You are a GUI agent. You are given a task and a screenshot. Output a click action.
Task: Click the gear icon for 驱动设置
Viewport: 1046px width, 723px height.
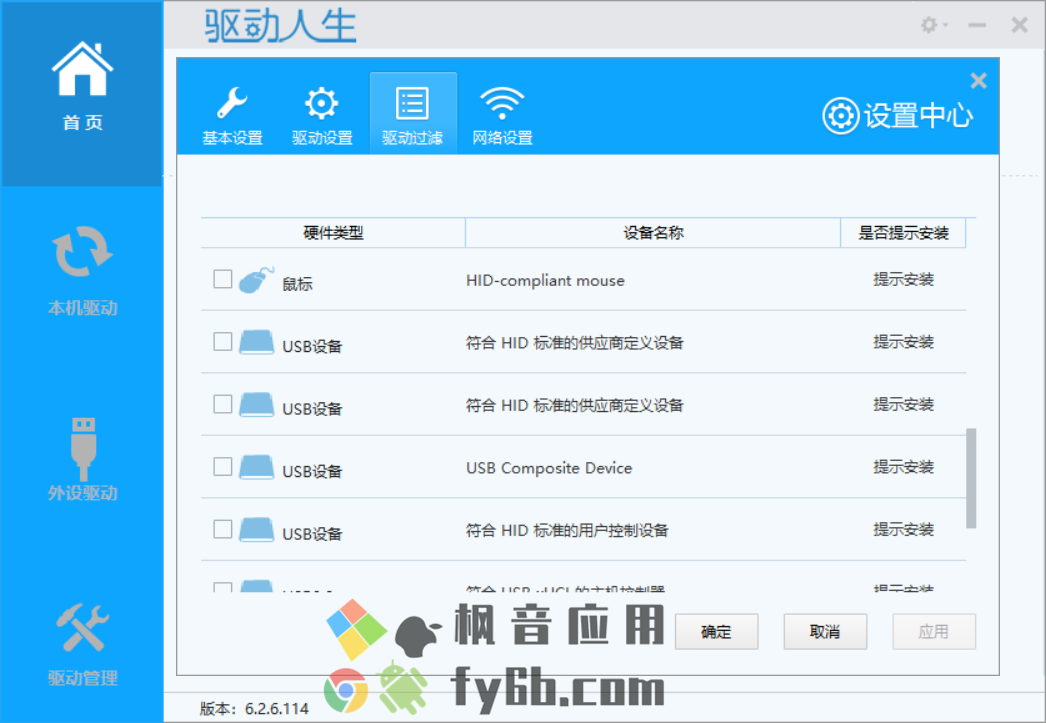click(x=322, y=103)
